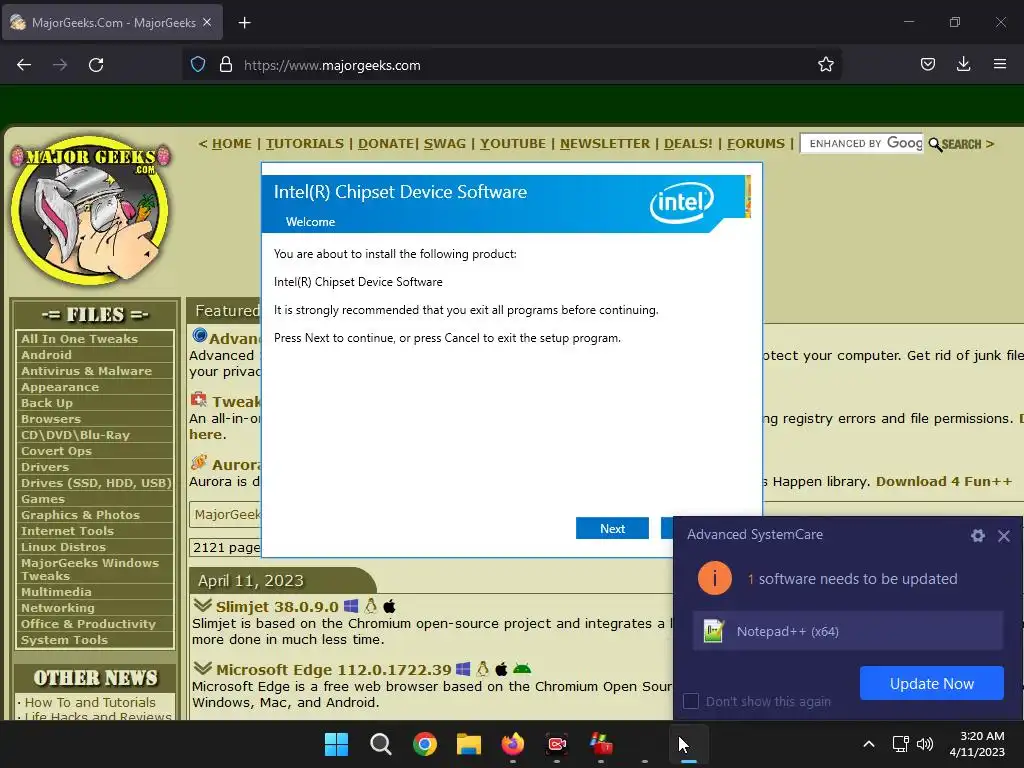Open the HOME menu link

[x=231, y=144]
